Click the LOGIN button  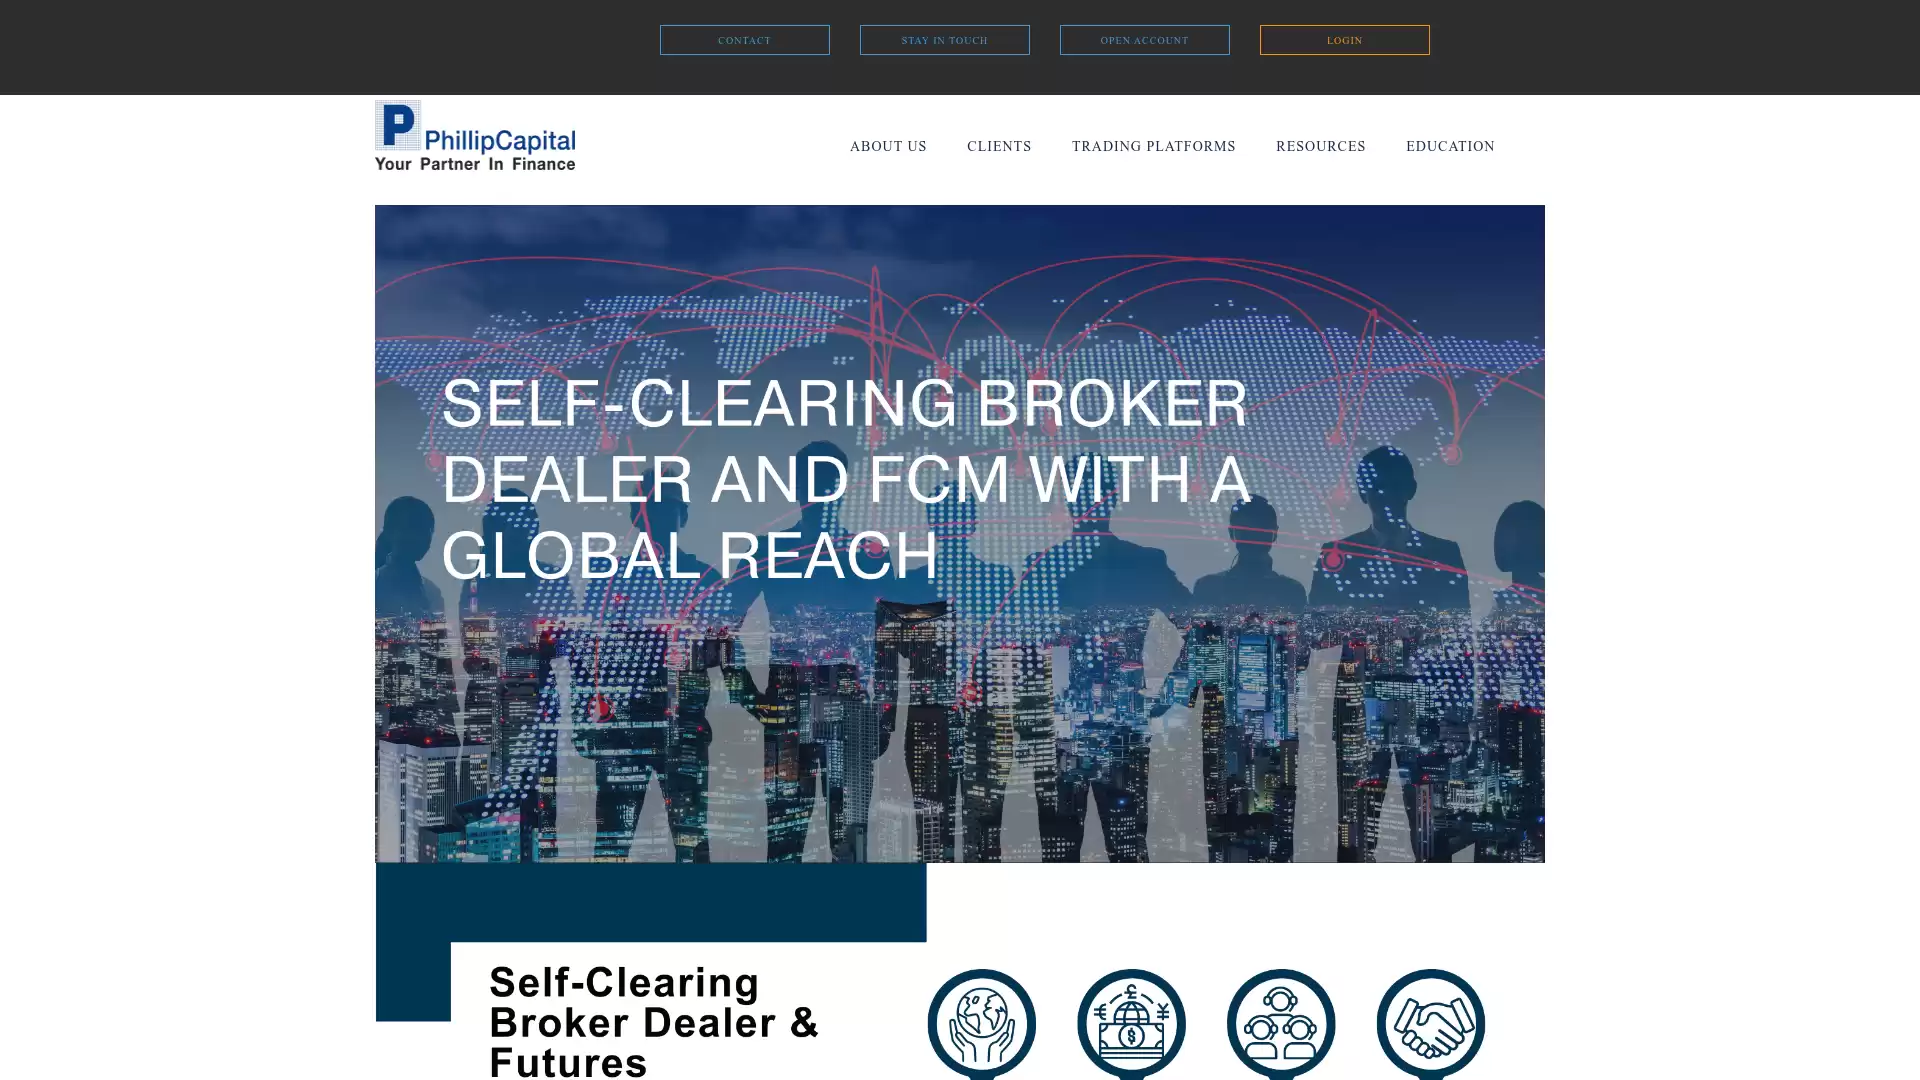click(1345, 40)
